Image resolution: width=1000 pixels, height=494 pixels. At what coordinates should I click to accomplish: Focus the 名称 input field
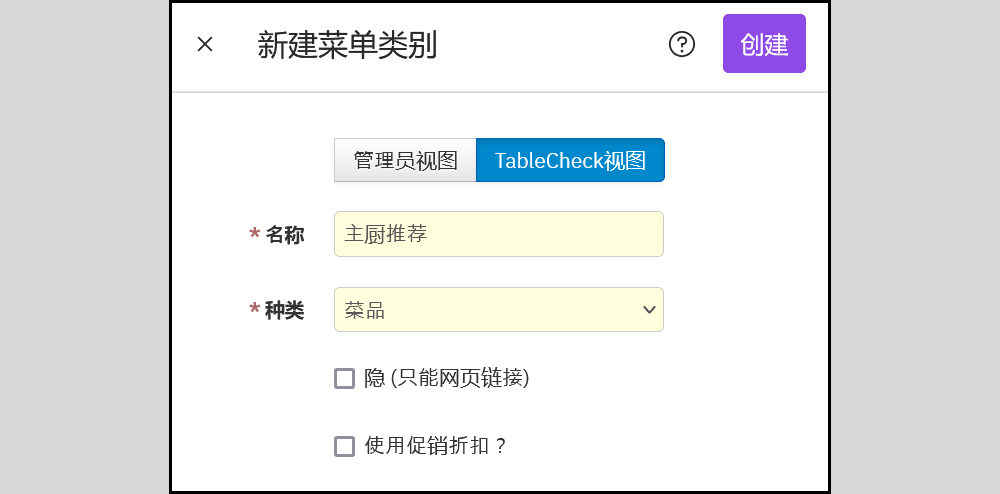[499, 234]
